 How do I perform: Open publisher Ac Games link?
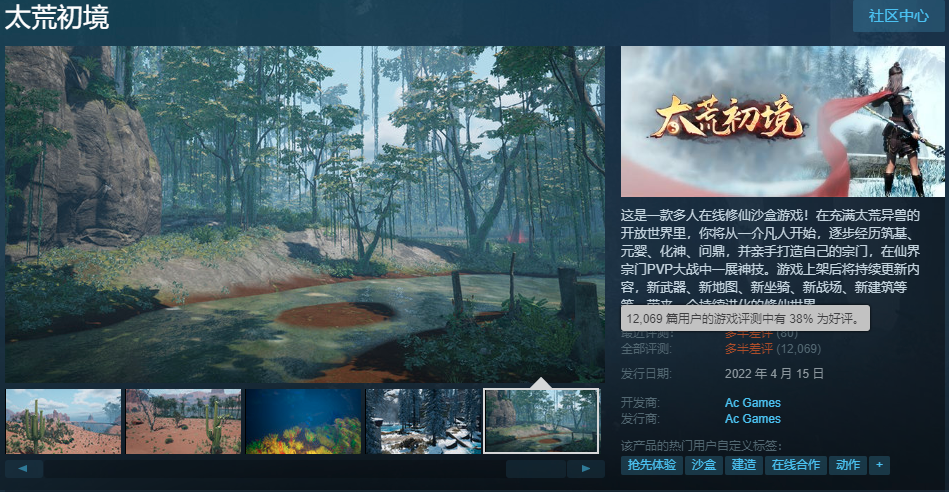(x=752, y=419)
